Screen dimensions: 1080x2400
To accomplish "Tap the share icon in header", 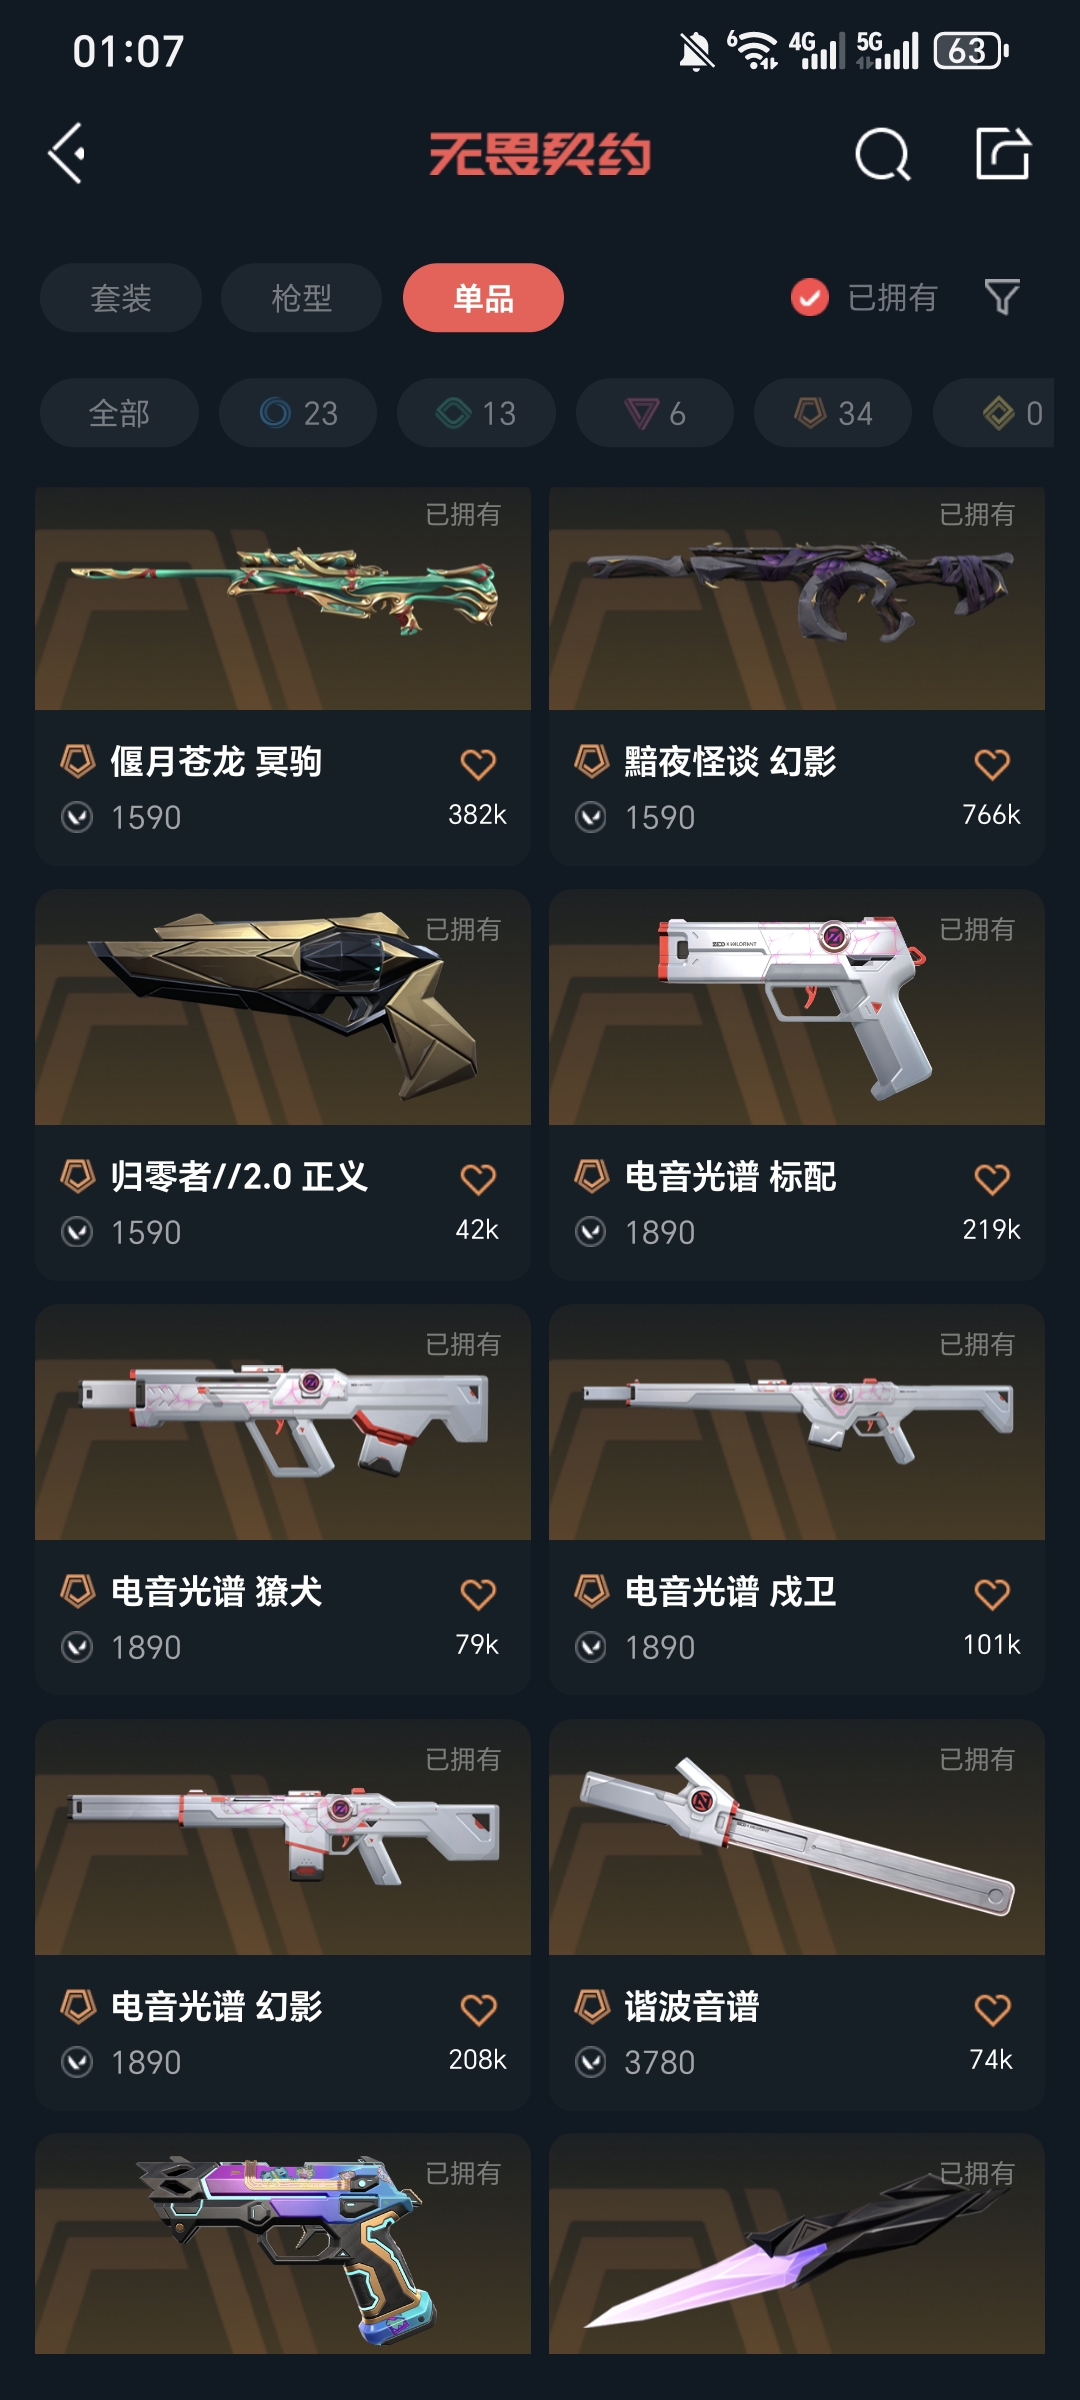I will coord(1003,153).
